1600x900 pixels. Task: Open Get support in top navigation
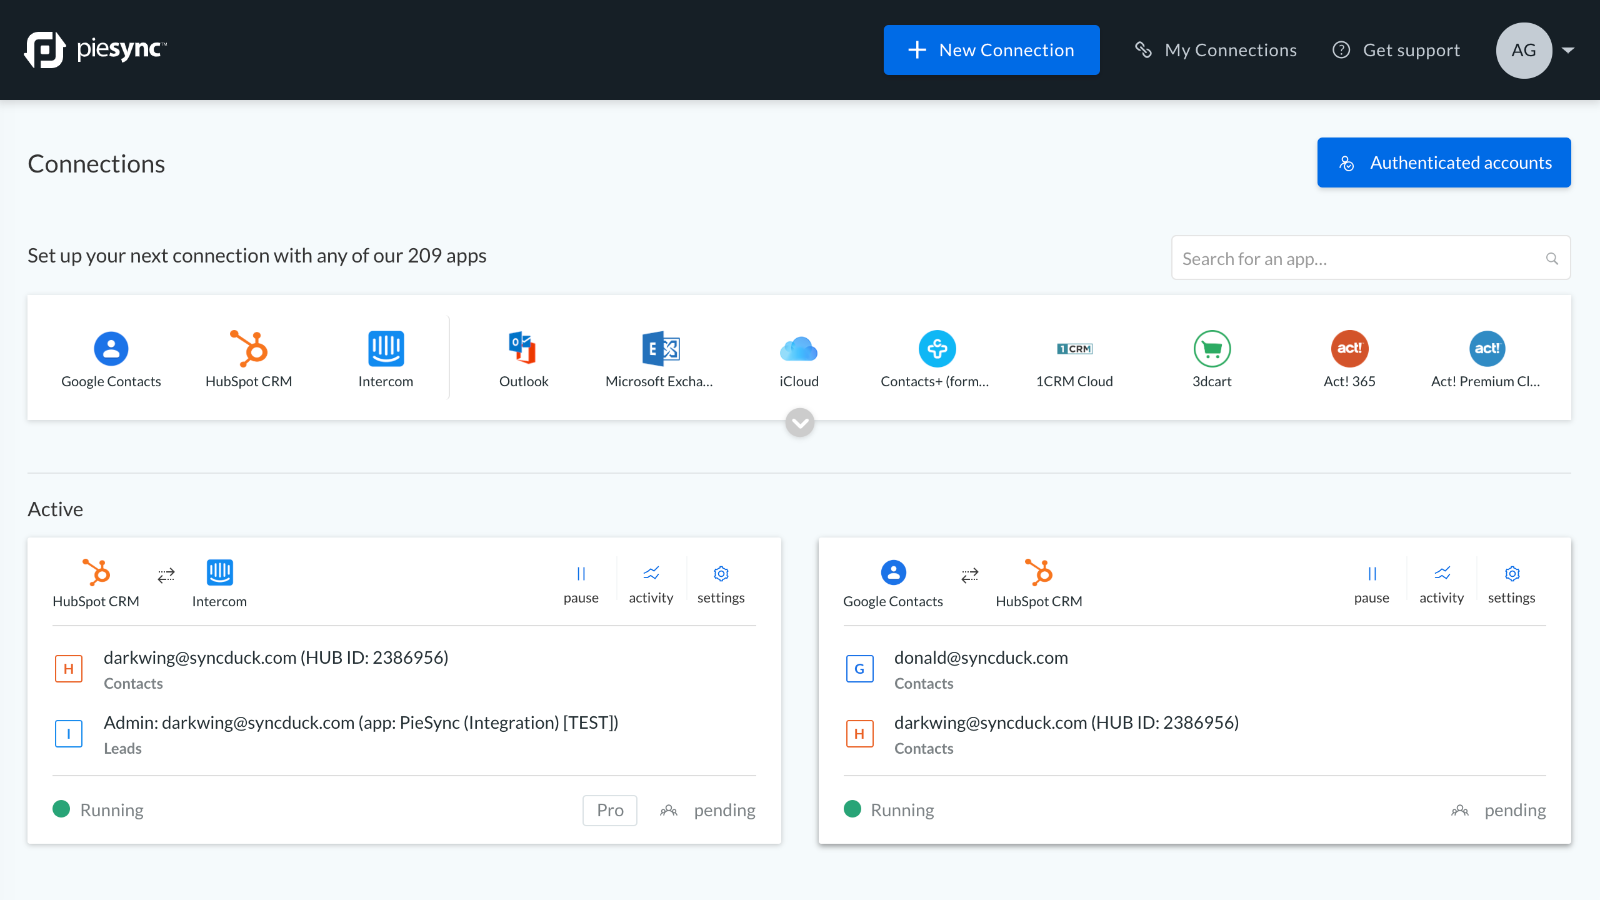point(1397,50)
